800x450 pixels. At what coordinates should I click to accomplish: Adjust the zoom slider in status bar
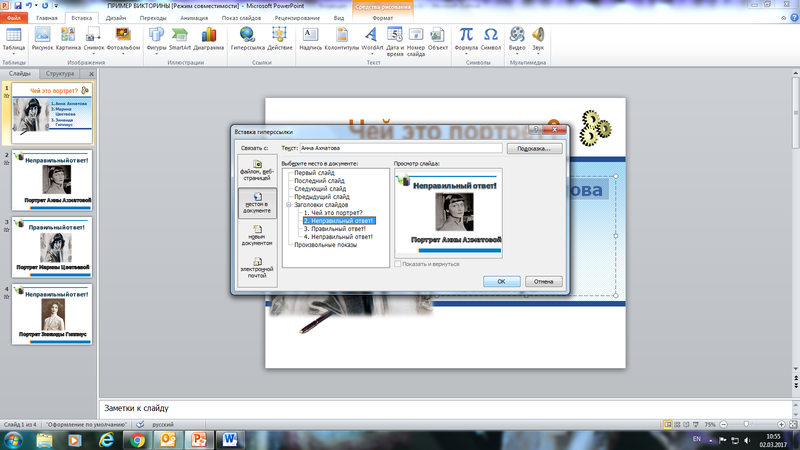click(746, 424)
